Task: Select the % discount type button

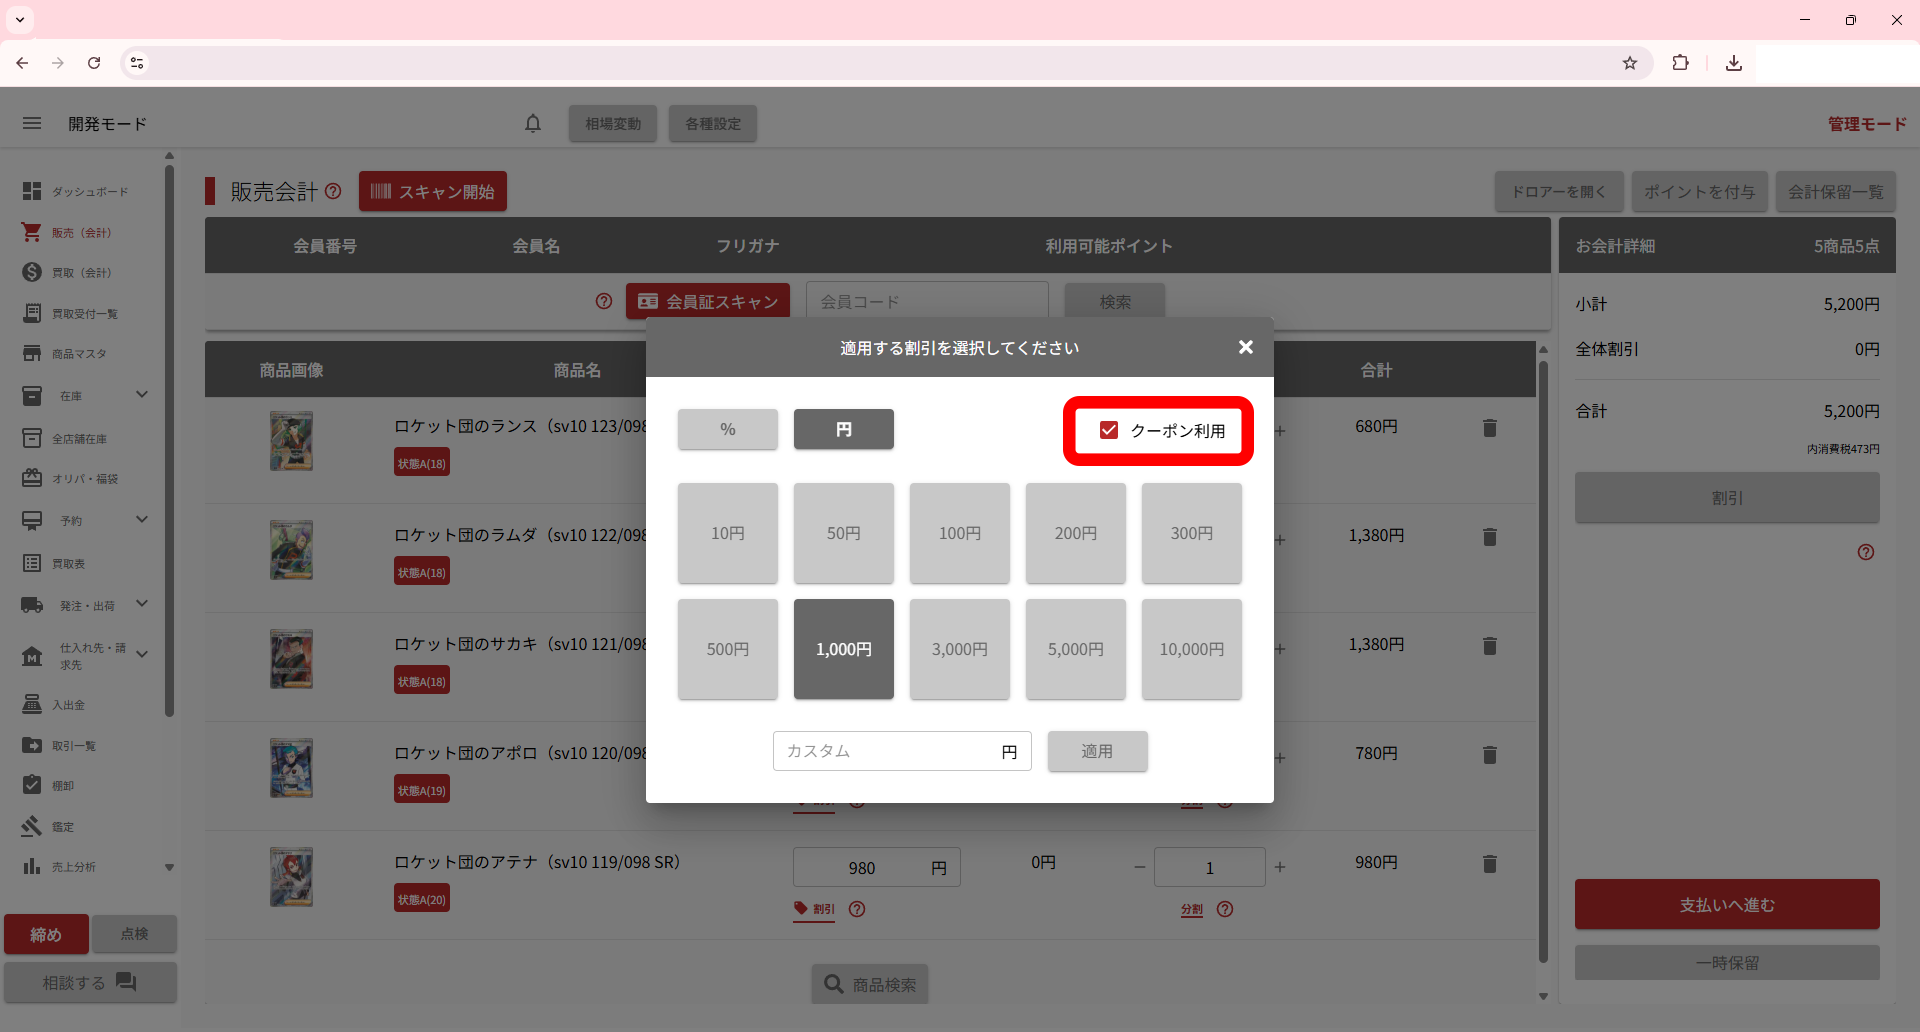Action: point(727,429)
